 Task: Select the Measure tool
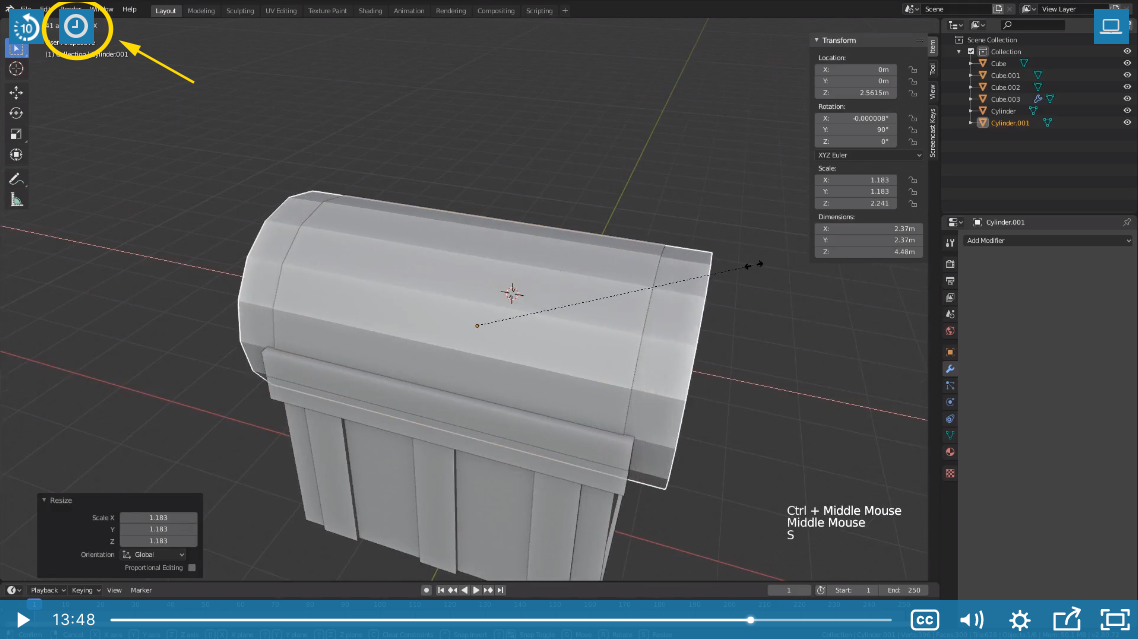pos(16,200)
